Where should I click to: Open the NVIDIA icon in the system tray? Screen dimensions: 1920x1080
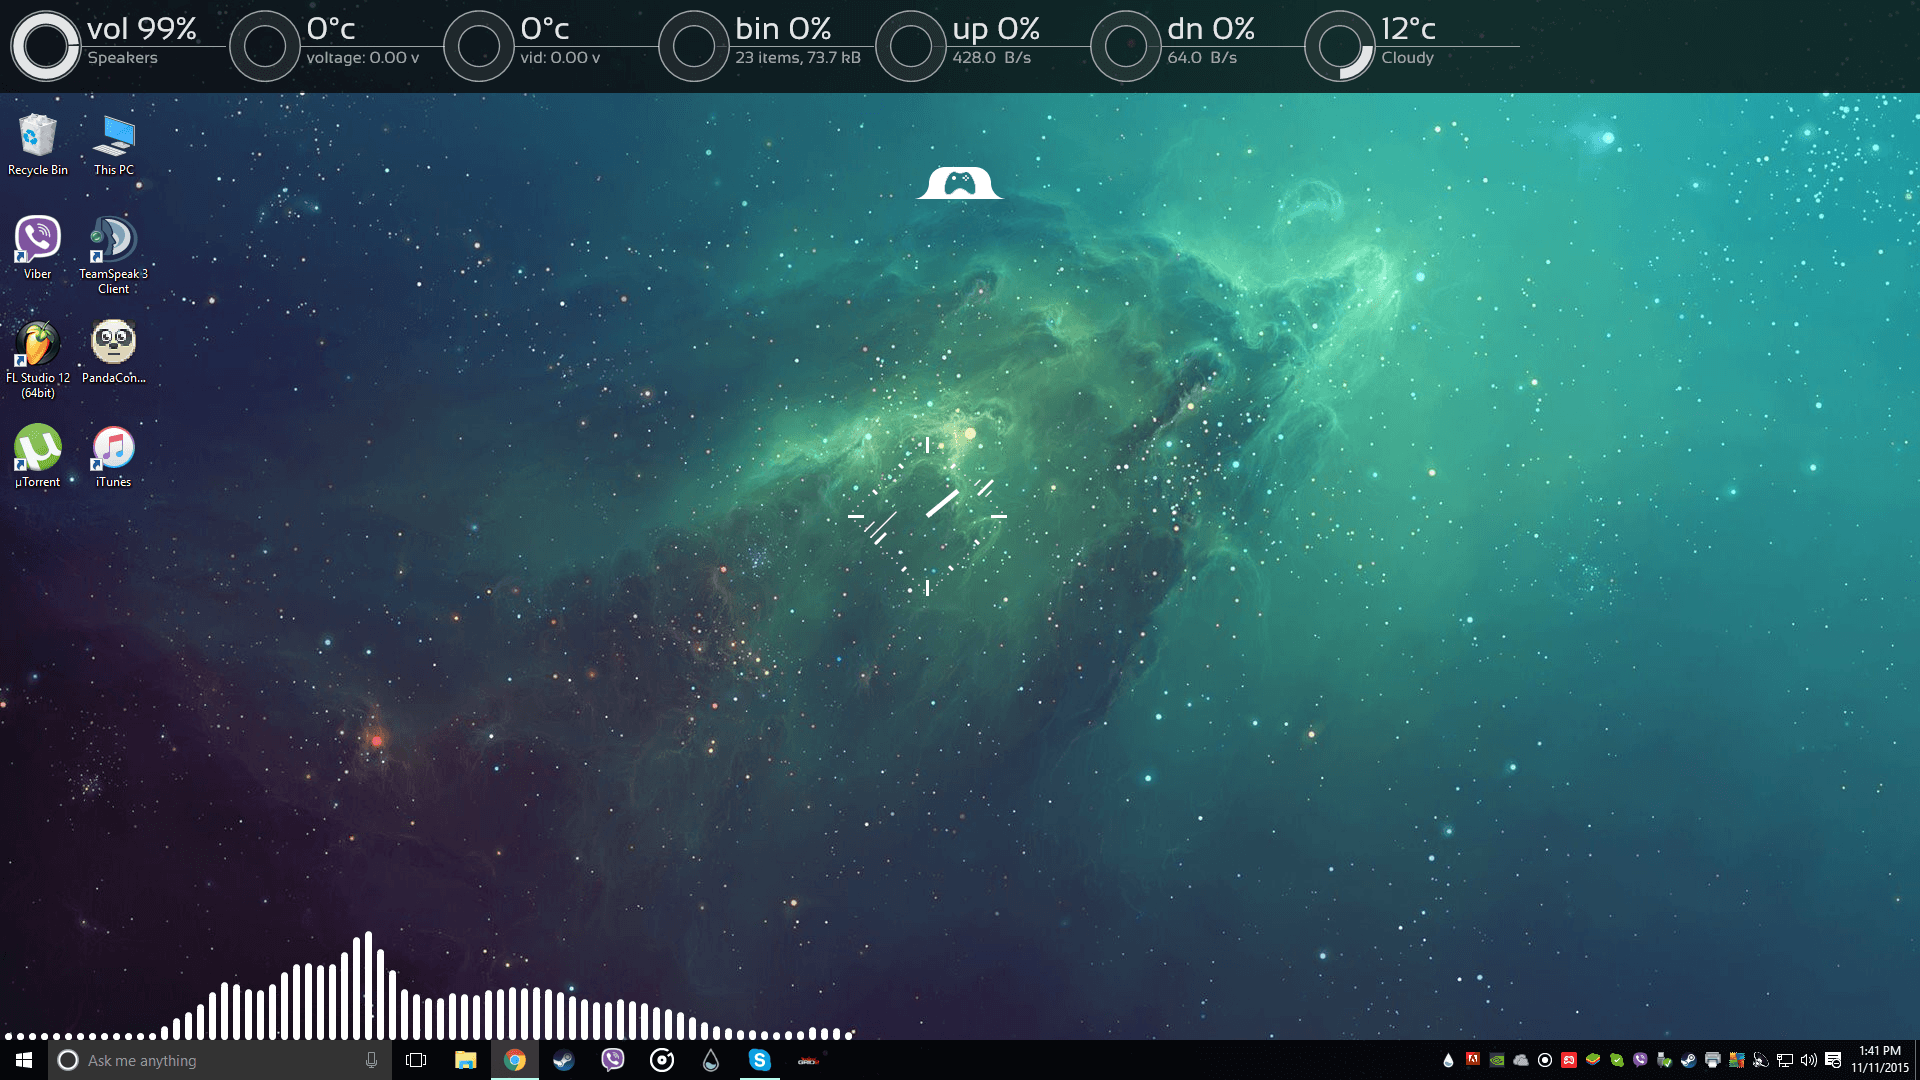(1497, 1060)
